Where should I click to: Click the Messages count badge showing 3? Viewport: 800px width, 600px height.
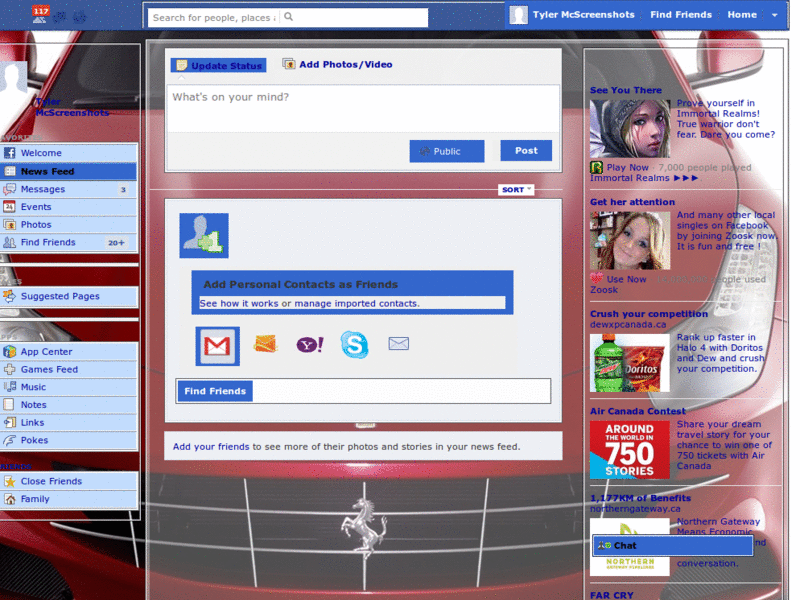(123, 190)
